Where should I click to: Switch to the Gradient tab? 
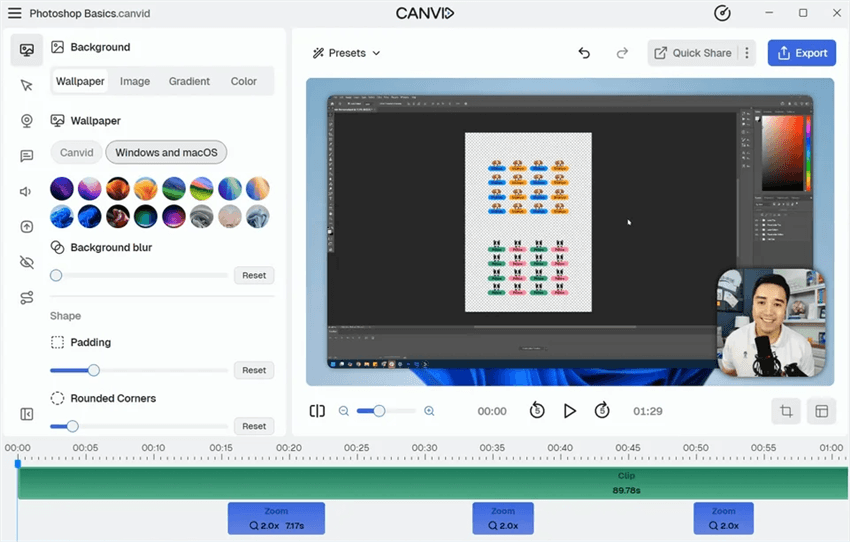tap(189, 81)
